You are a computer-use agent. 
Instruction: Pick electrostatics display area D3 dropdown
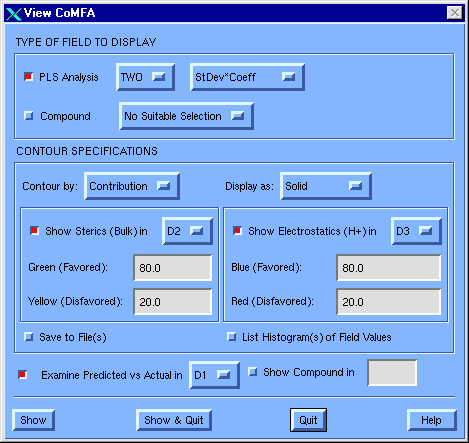417,231
